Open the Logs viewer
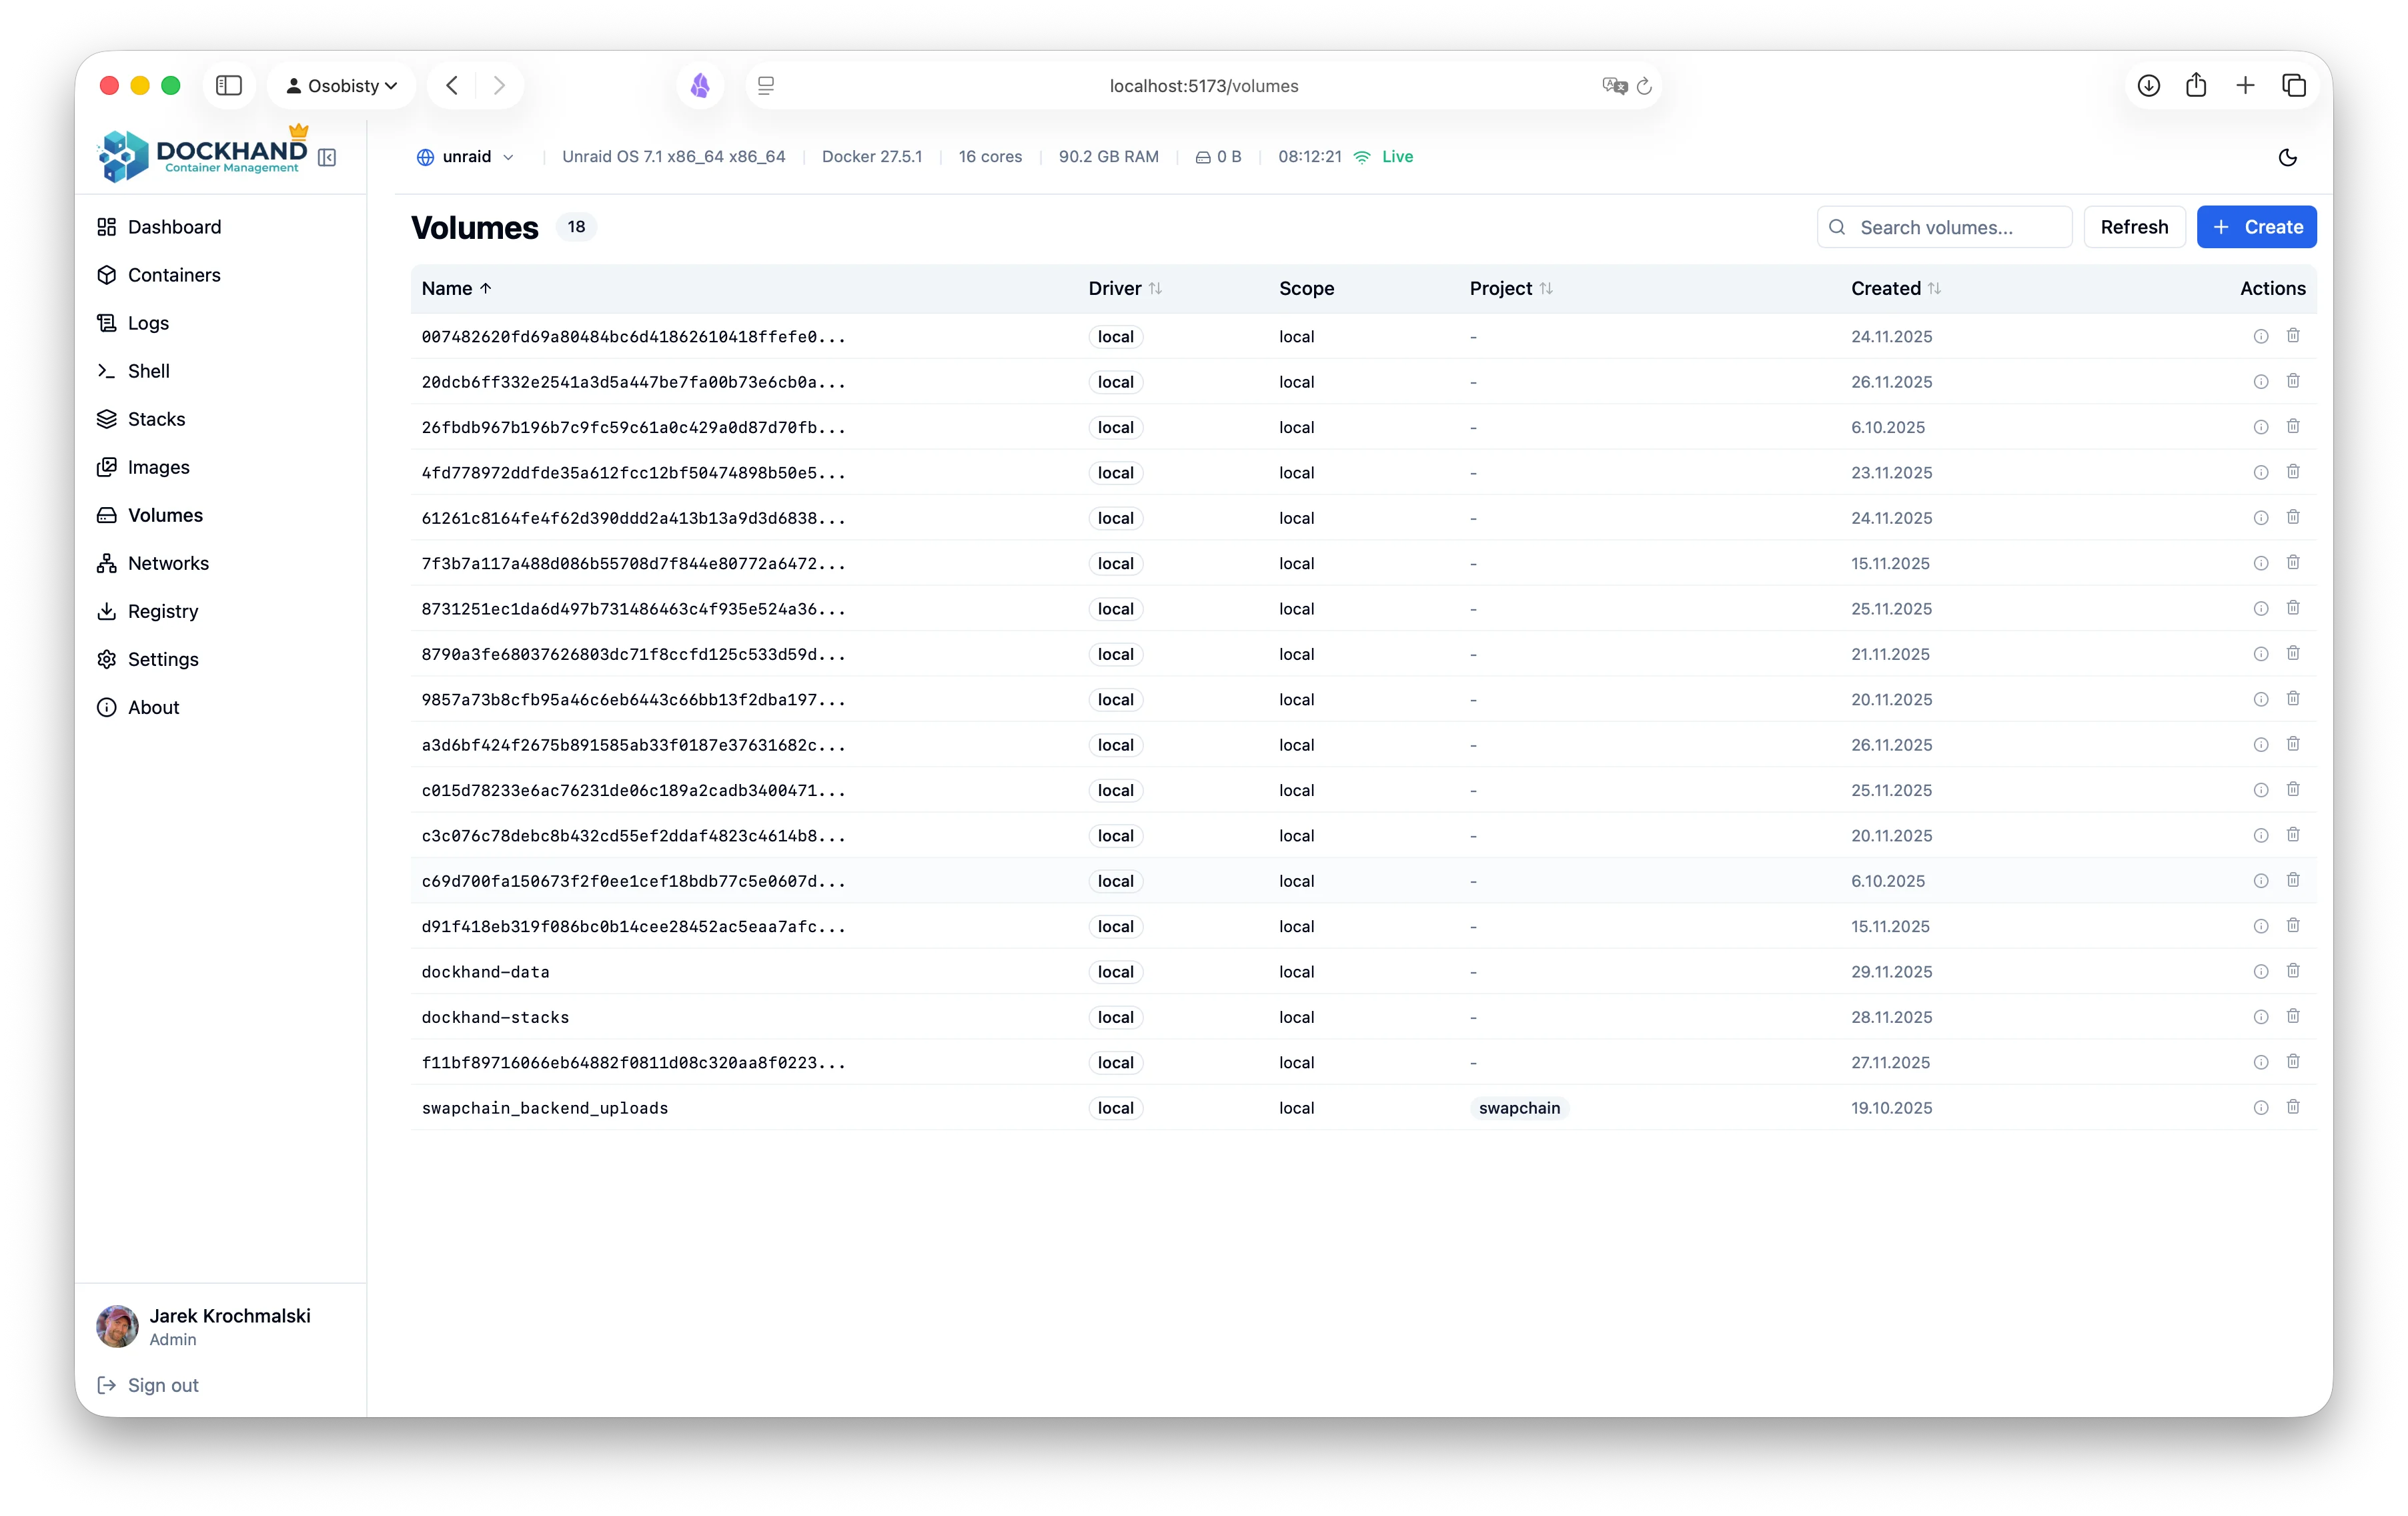The width and height of the screenshot is (2408, 1516). 147,323
